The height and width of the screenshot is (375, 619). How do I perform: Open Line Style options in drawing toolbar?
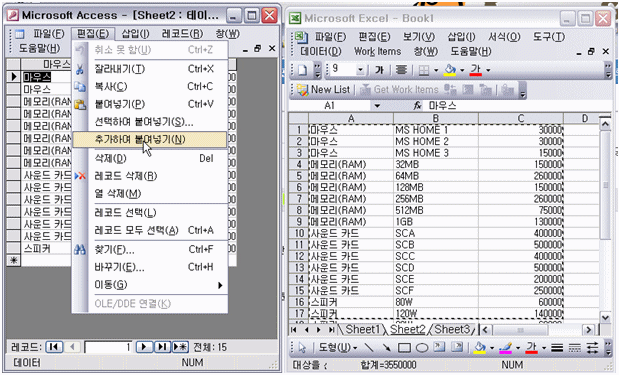(x=557, y=348)
